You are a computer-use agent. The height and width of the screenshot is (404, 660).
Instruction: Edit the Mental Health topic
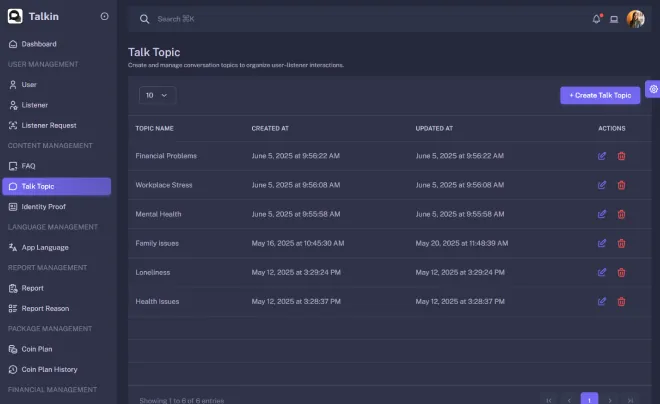click(602, 214)
